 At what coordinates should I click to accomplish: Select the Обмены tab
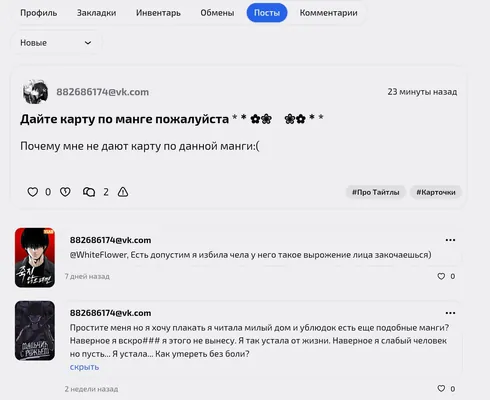pos(217,13)
